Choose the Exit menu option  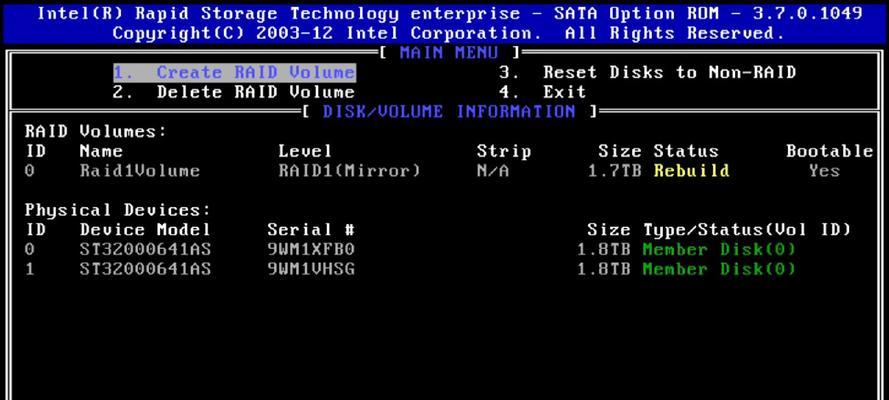(x=543, y=92)
